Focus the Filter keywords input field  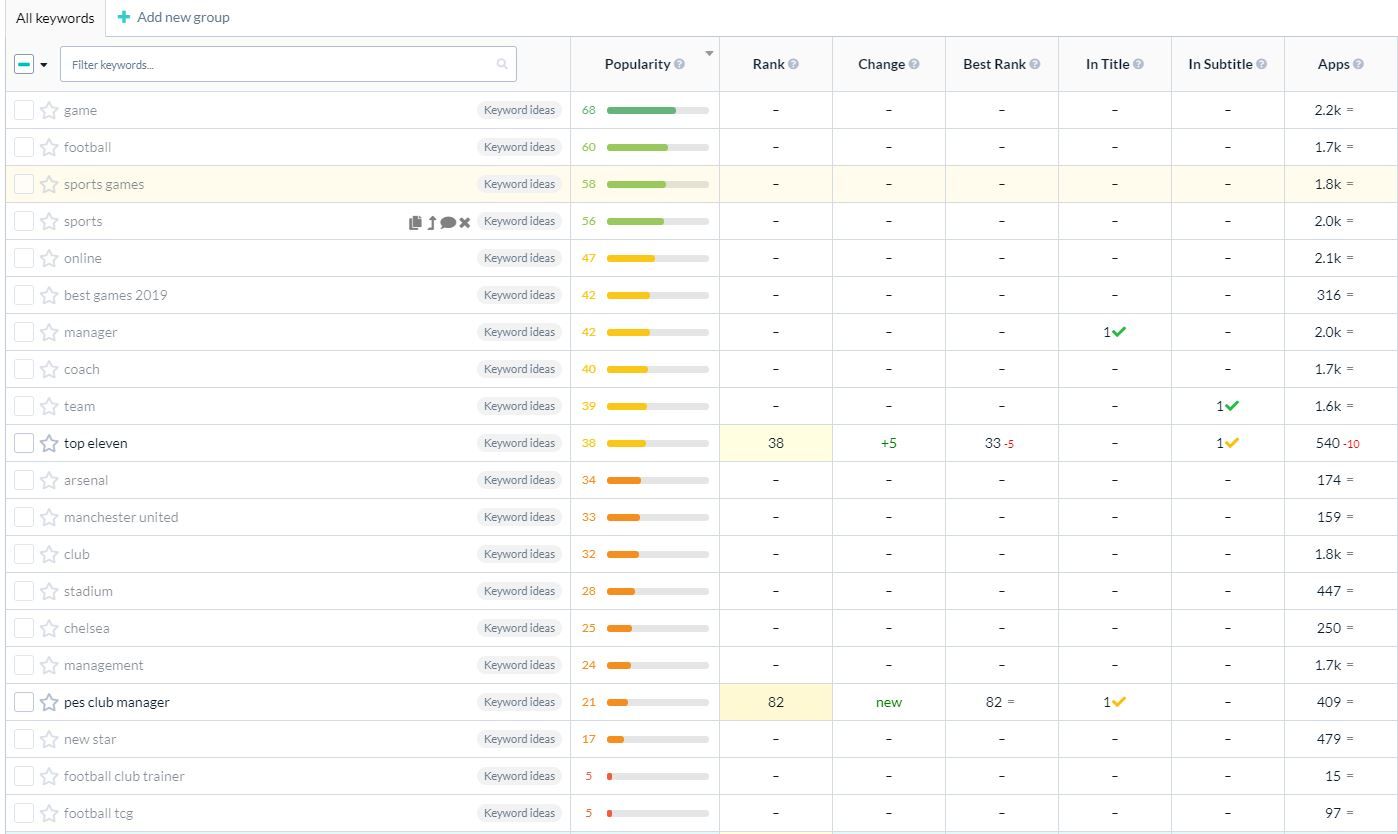pos(288,64)
